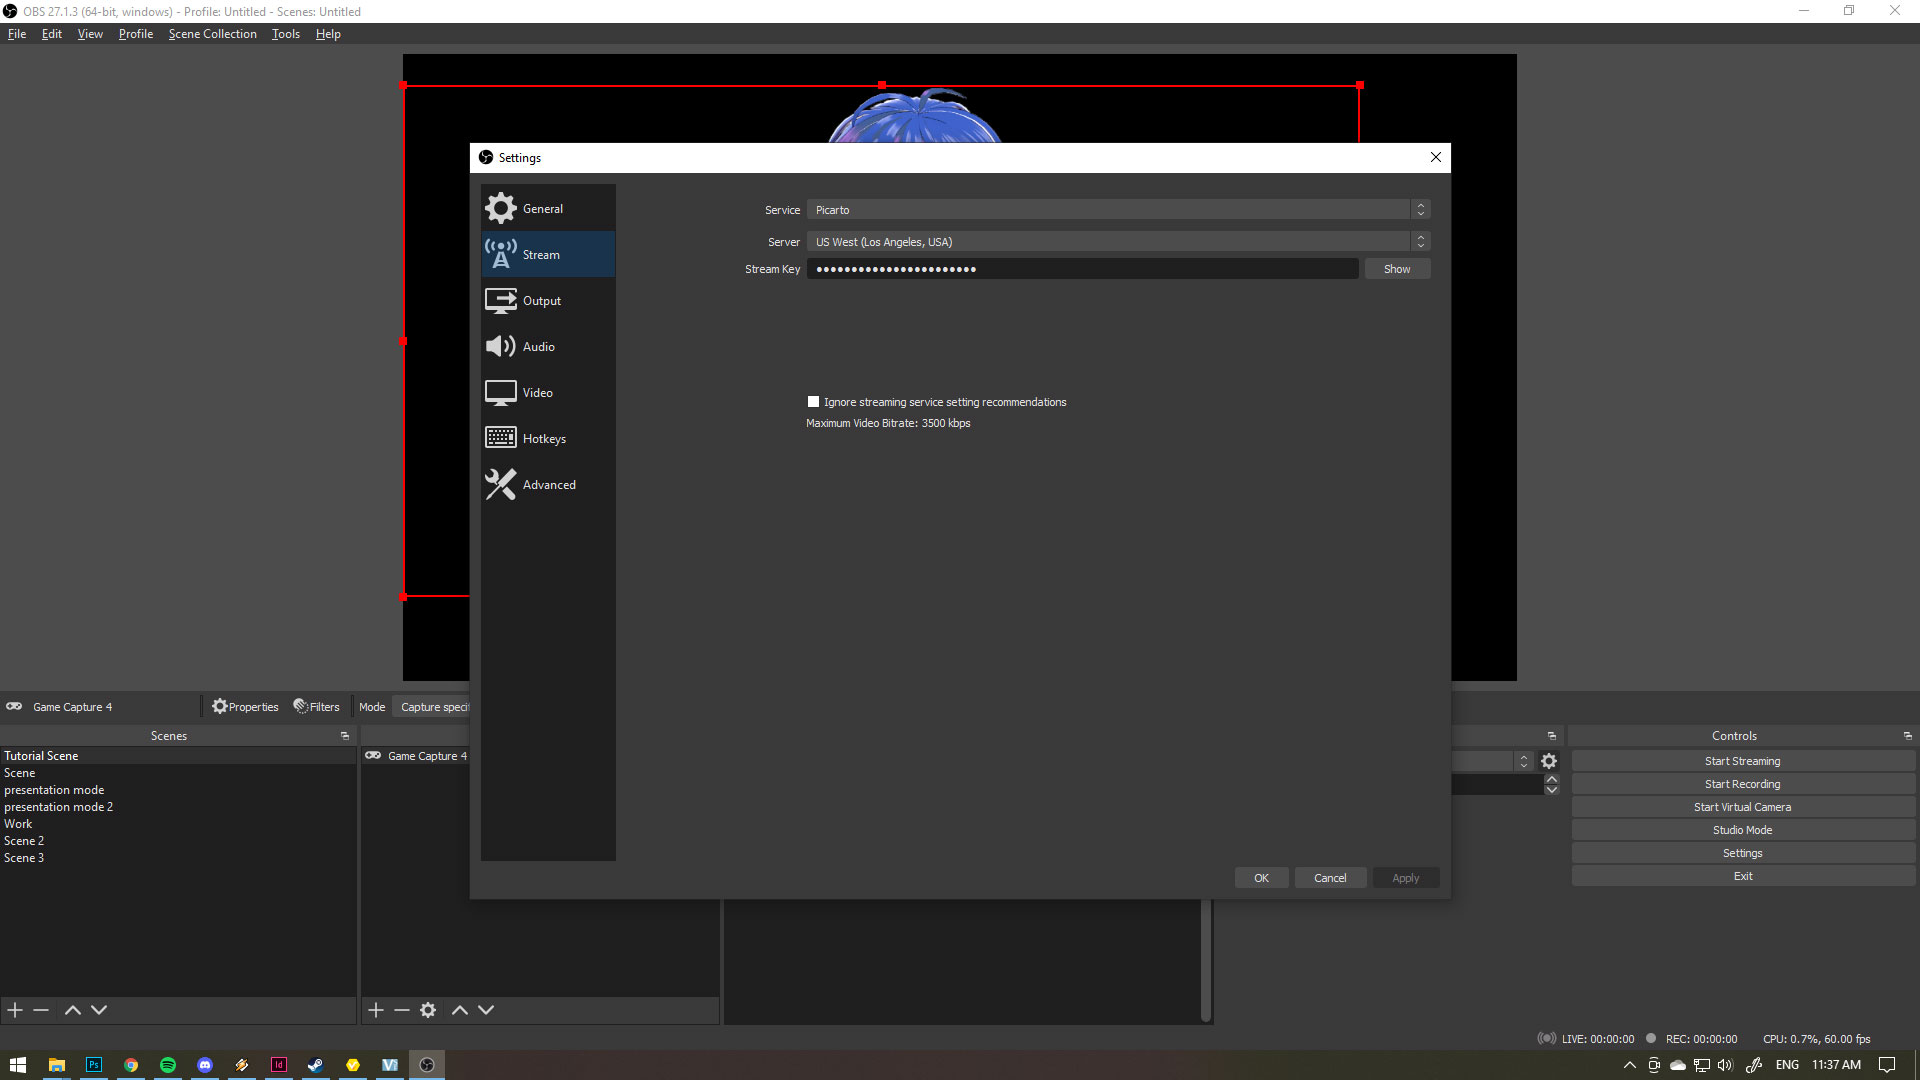Click the add scene plus icon
Image resolution: width=1920 pixels, height=1080 pixels.
(x=15, y=1010)
